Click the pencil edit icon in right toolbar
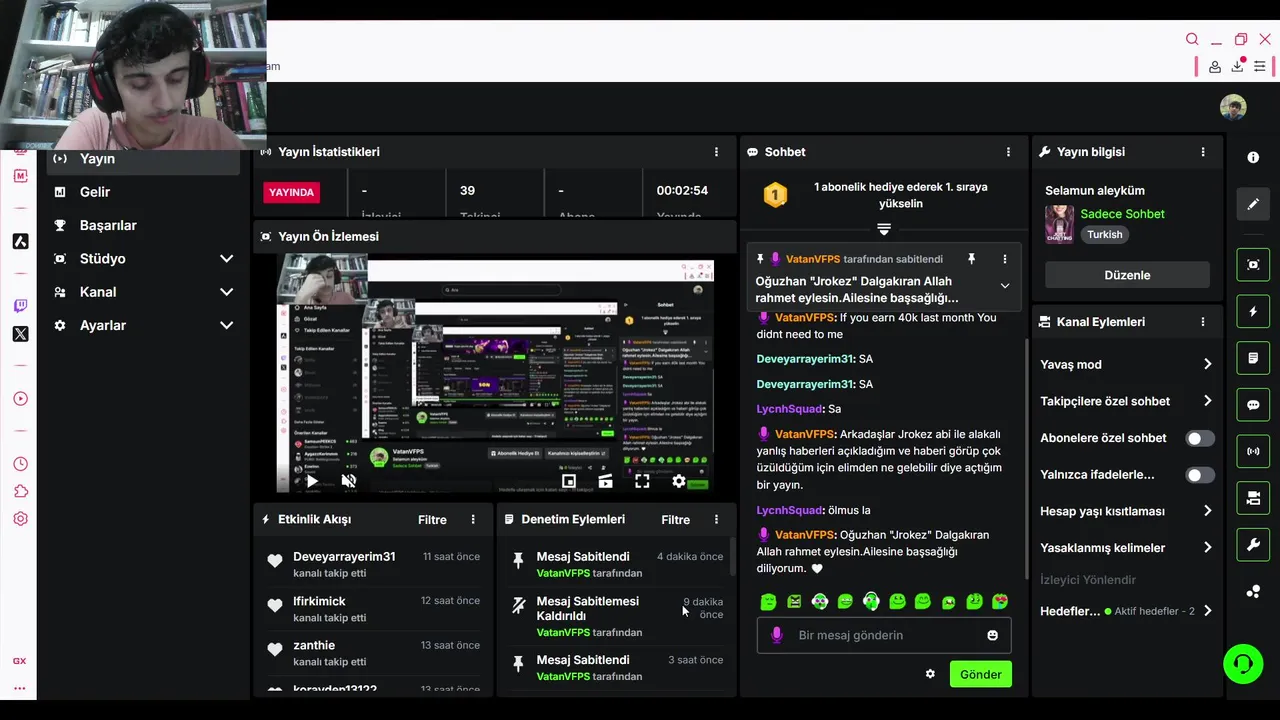The width and height of the screenshot is (1280, 720). coord(1253,204)
